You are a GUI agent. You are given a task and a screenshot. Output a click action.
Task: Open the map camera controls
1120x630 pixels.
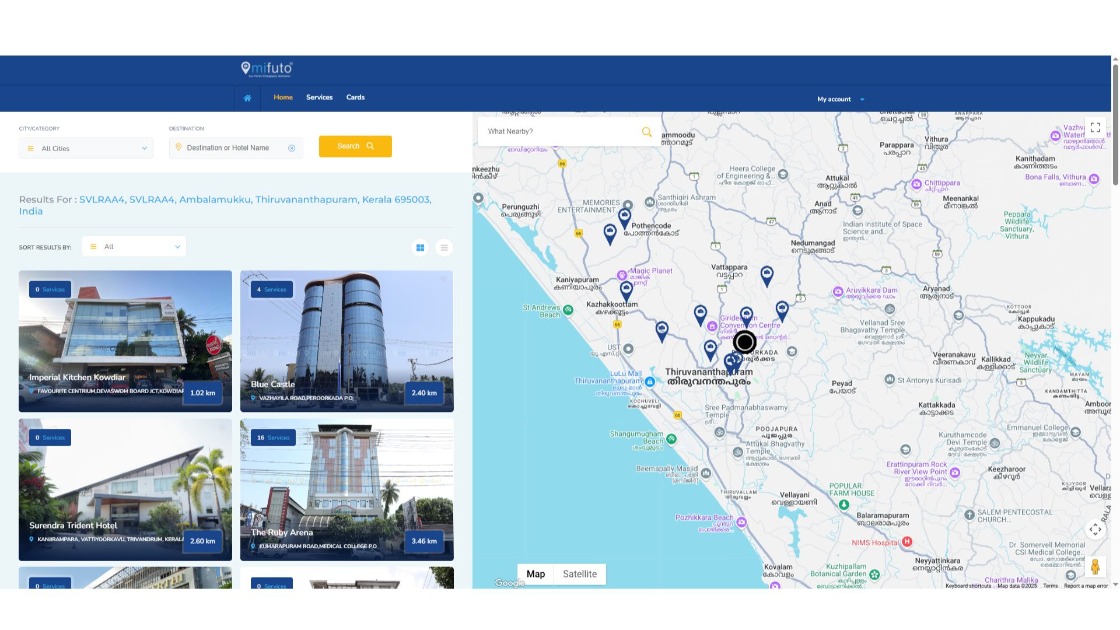click(x=1095, y=529)
